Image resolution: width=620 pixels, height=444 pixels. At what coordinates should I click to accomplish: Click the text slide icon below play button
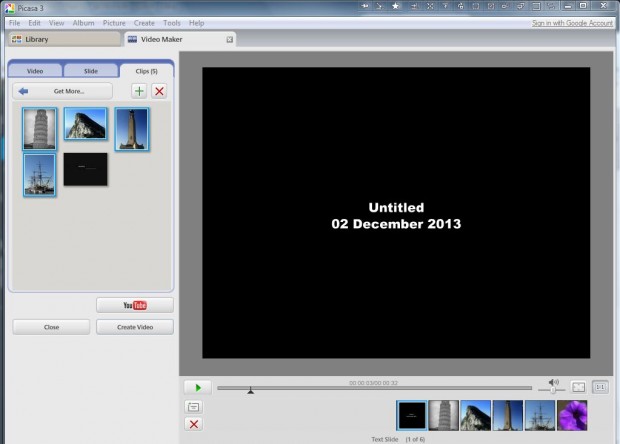(x=194, y=407)
